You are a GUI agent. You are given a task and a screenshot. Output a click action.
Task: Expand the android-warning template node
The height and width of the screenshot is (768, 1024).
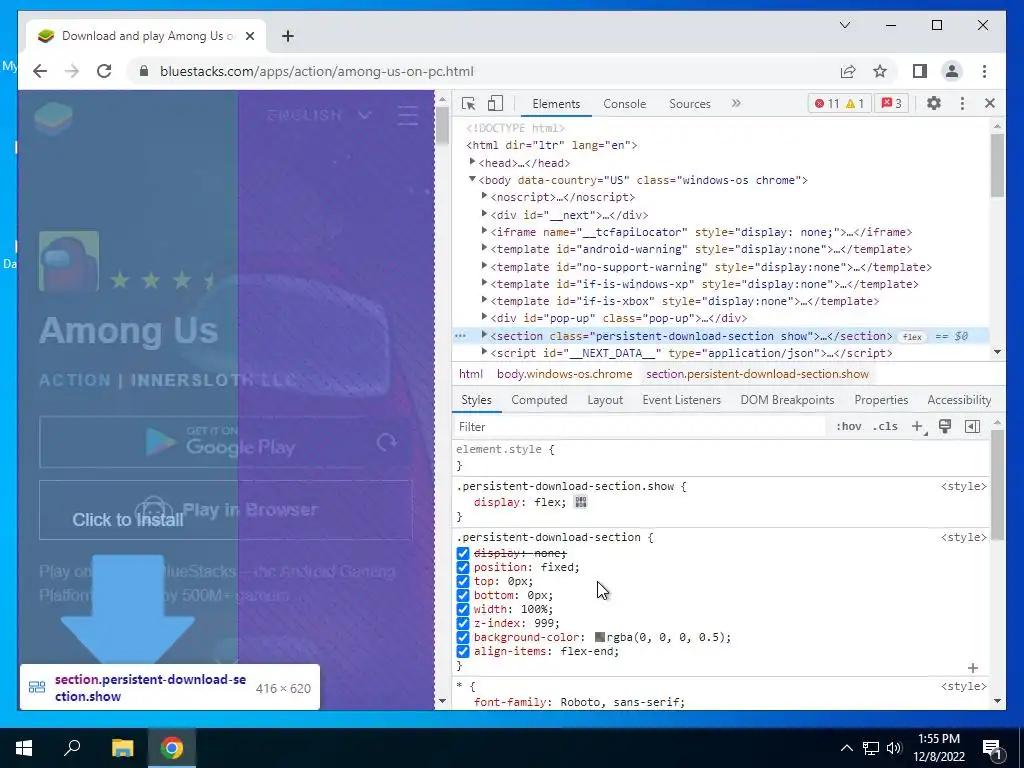pos(484,248)
